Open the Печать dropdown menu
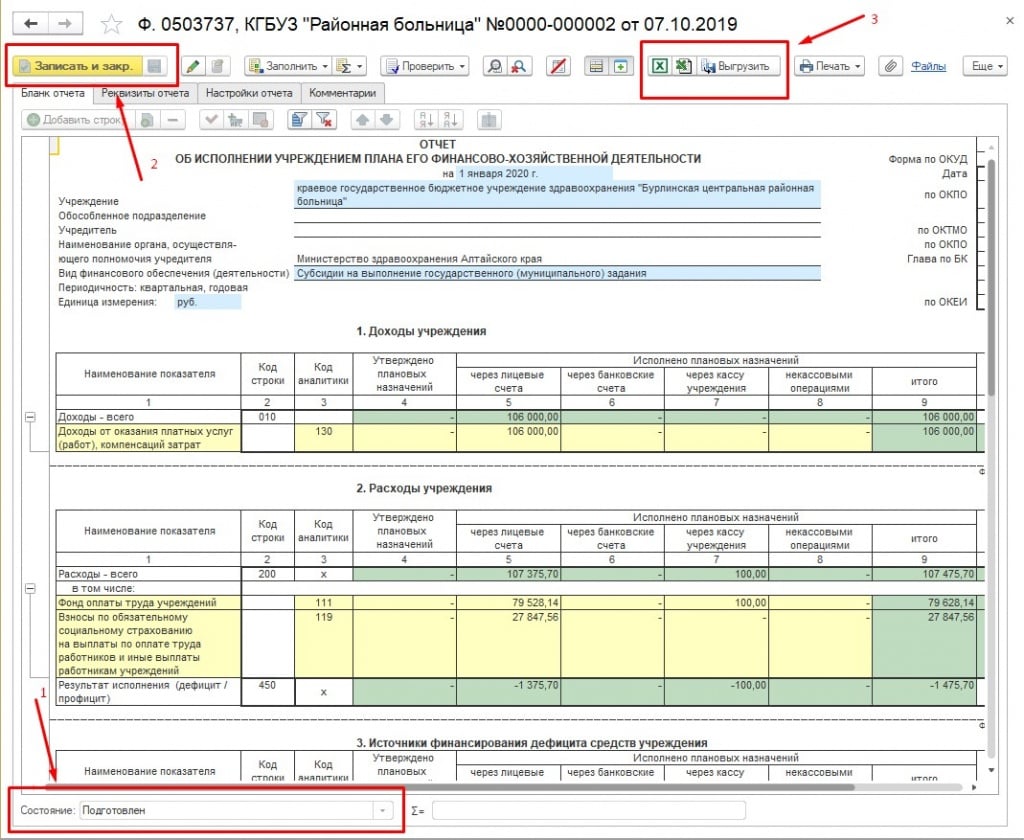Viewport: 1024px width, 840px height. click(830, 66)
